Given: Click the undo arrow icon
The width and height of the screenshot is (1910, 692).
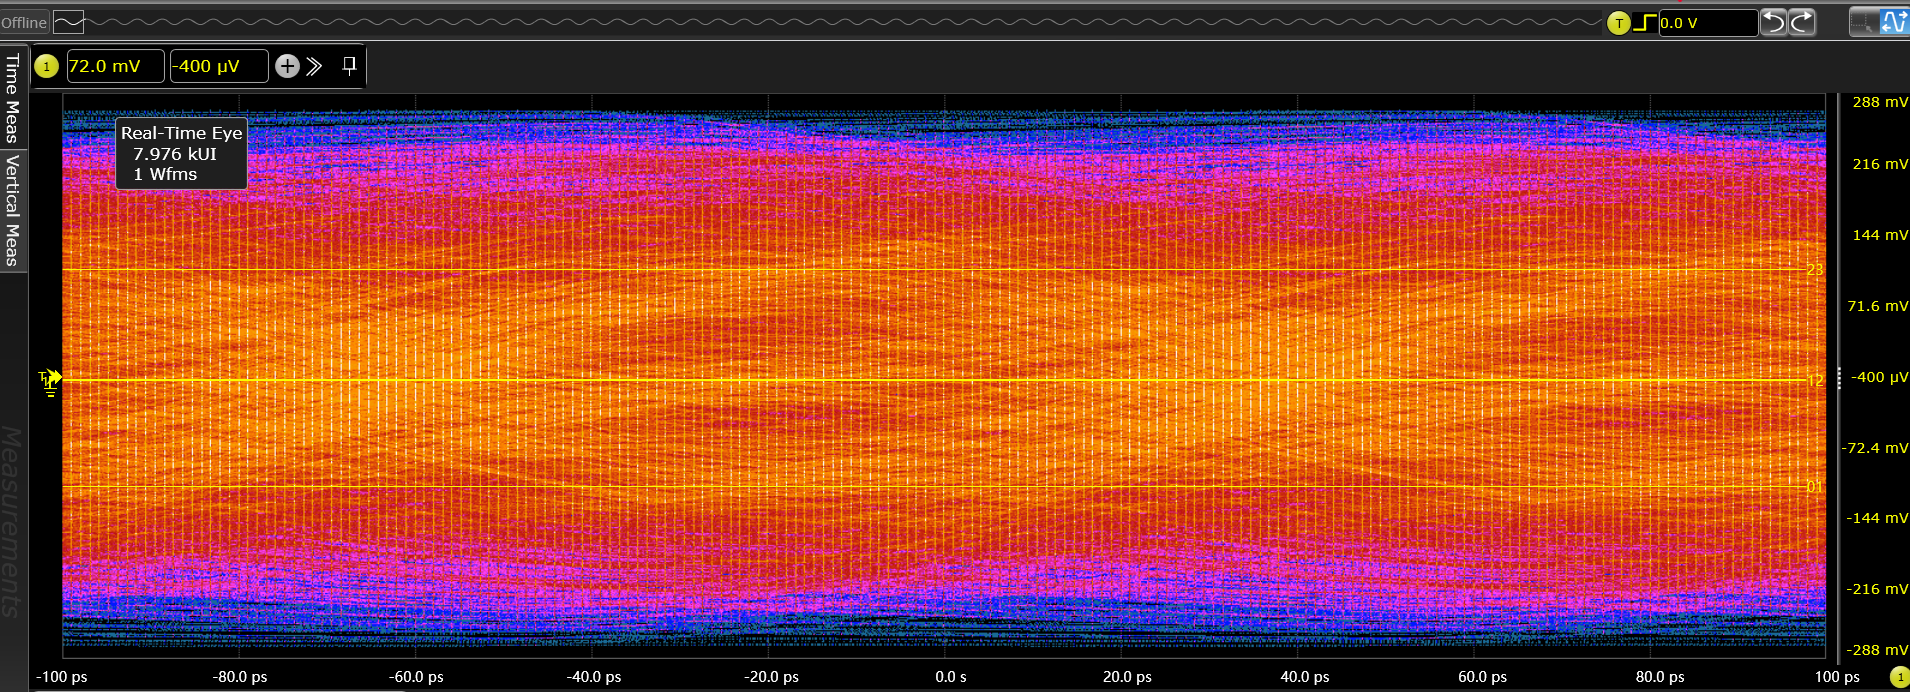Looking at the screenshot, I should [x=1773, y=22].
